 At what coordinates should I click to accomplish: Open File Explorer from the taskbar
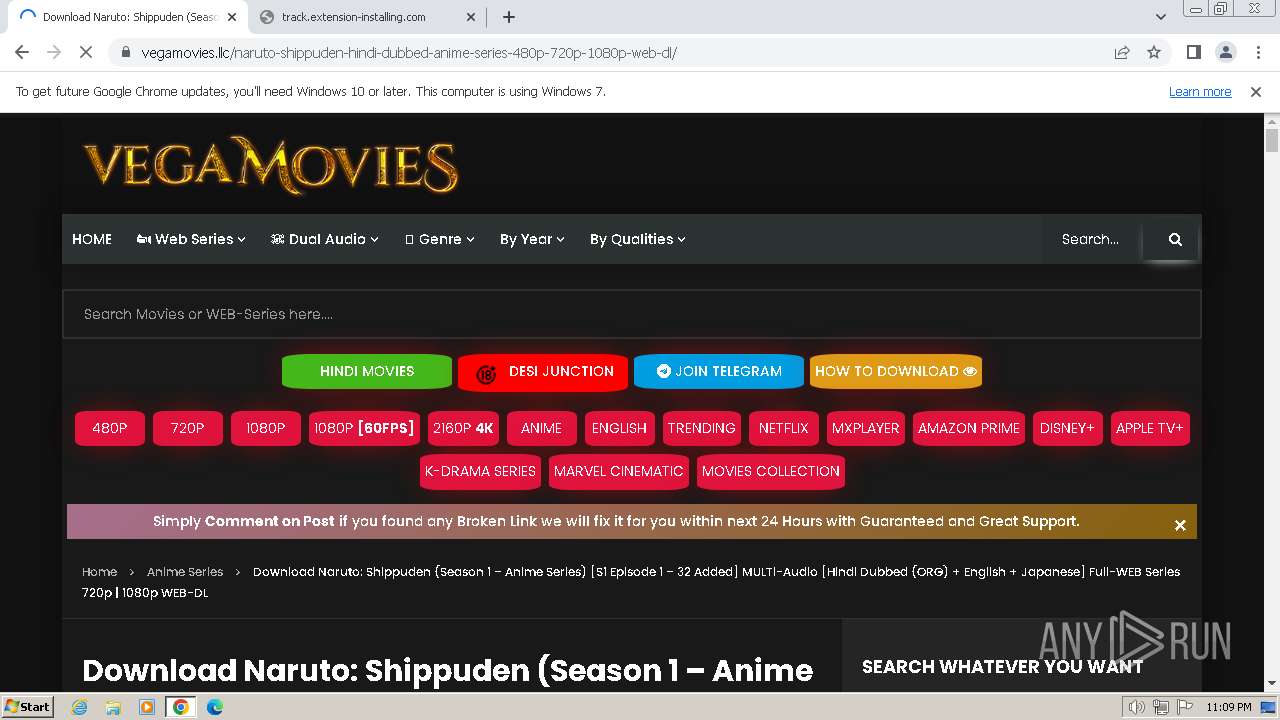(x=113, y=707)
